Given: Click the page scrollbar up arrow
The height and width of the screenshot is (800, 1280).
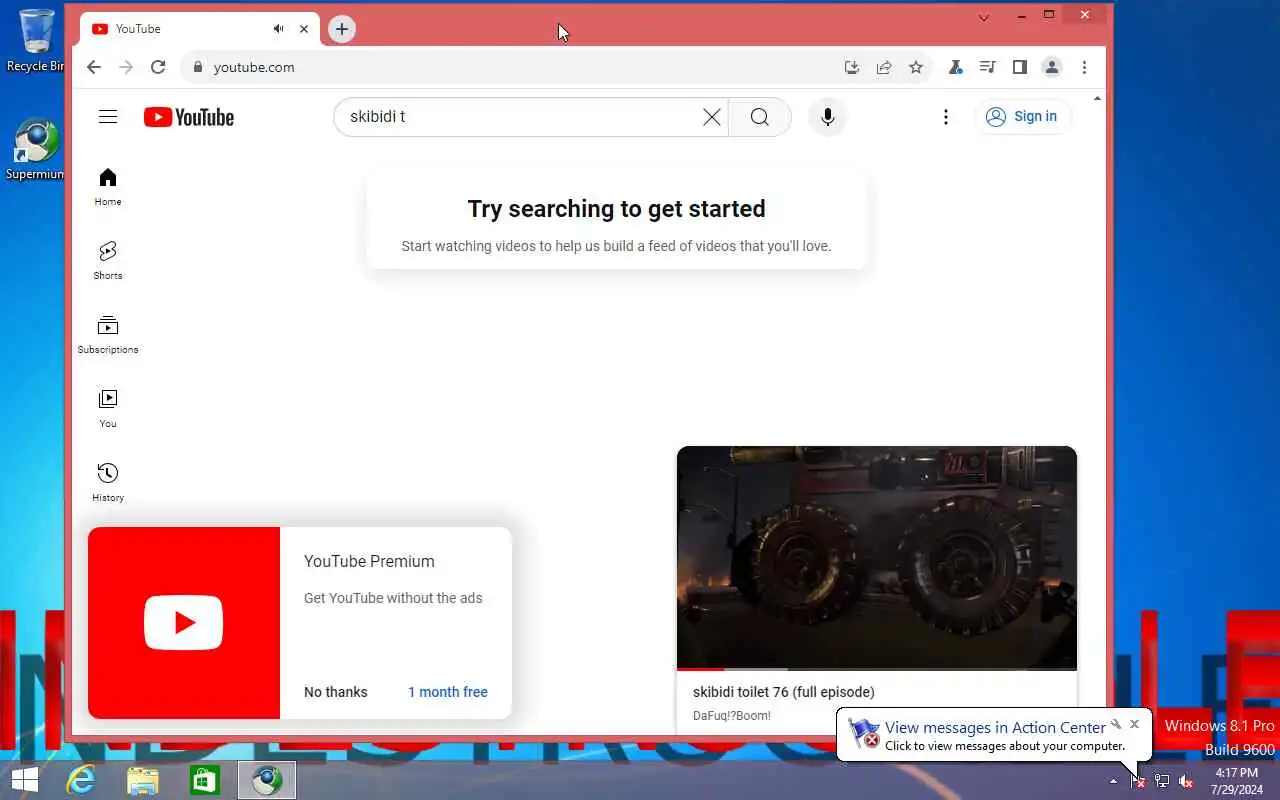Looking at the screenshot, I should tap(1097, 99).
